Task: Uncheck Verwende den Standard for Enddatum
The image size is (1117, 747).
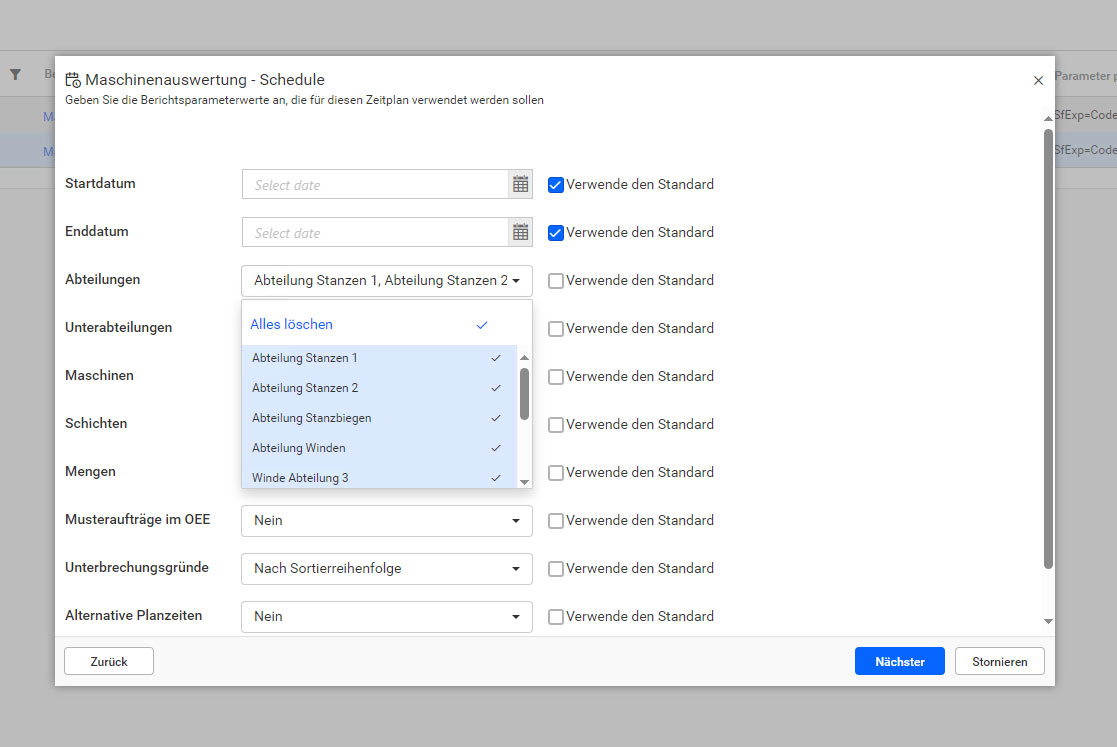Action: click(x=556, y=232)
